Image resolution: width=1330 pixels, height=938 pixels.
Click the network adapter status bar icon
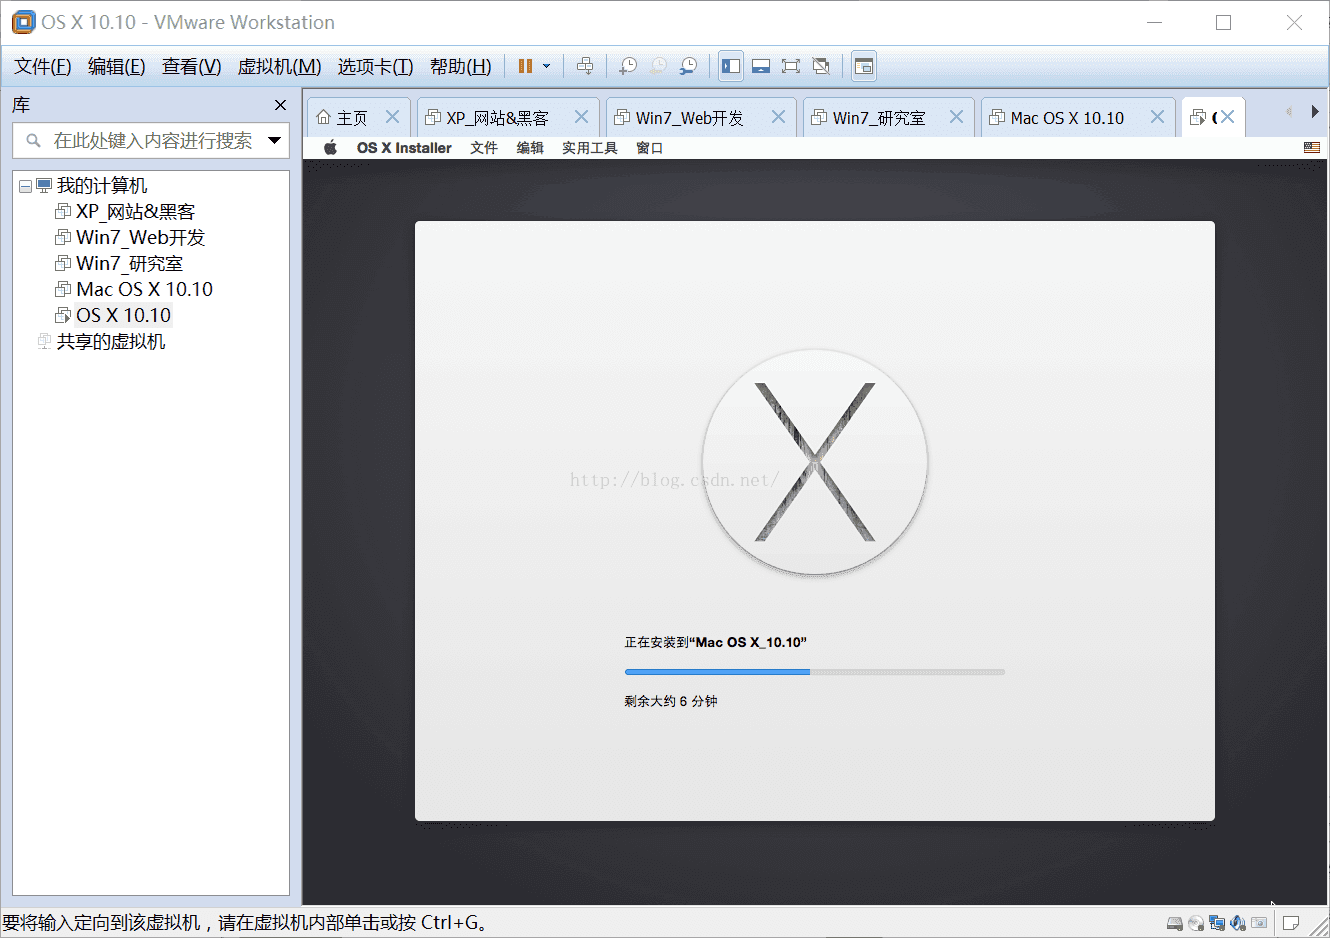(x=1217, y=923)
